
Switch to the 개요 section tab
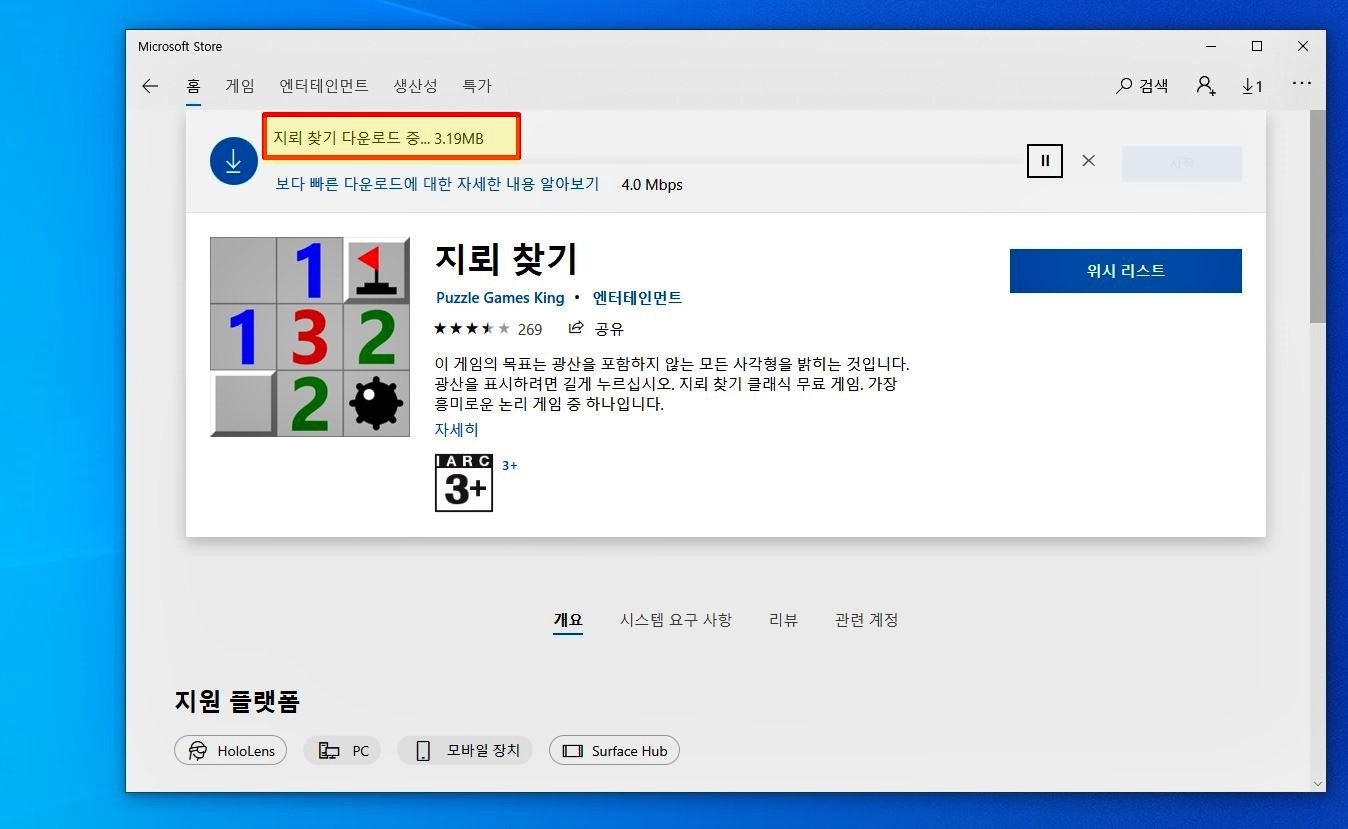[x=568, y=620]
